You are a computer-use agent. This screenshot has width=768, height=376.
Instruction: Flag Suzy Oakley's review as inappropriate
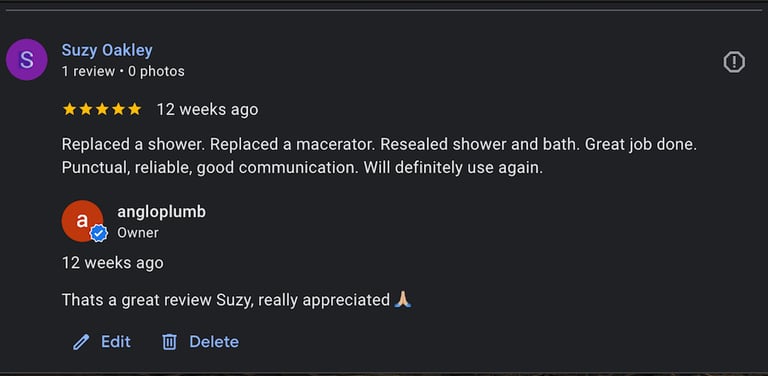point(734,62)
